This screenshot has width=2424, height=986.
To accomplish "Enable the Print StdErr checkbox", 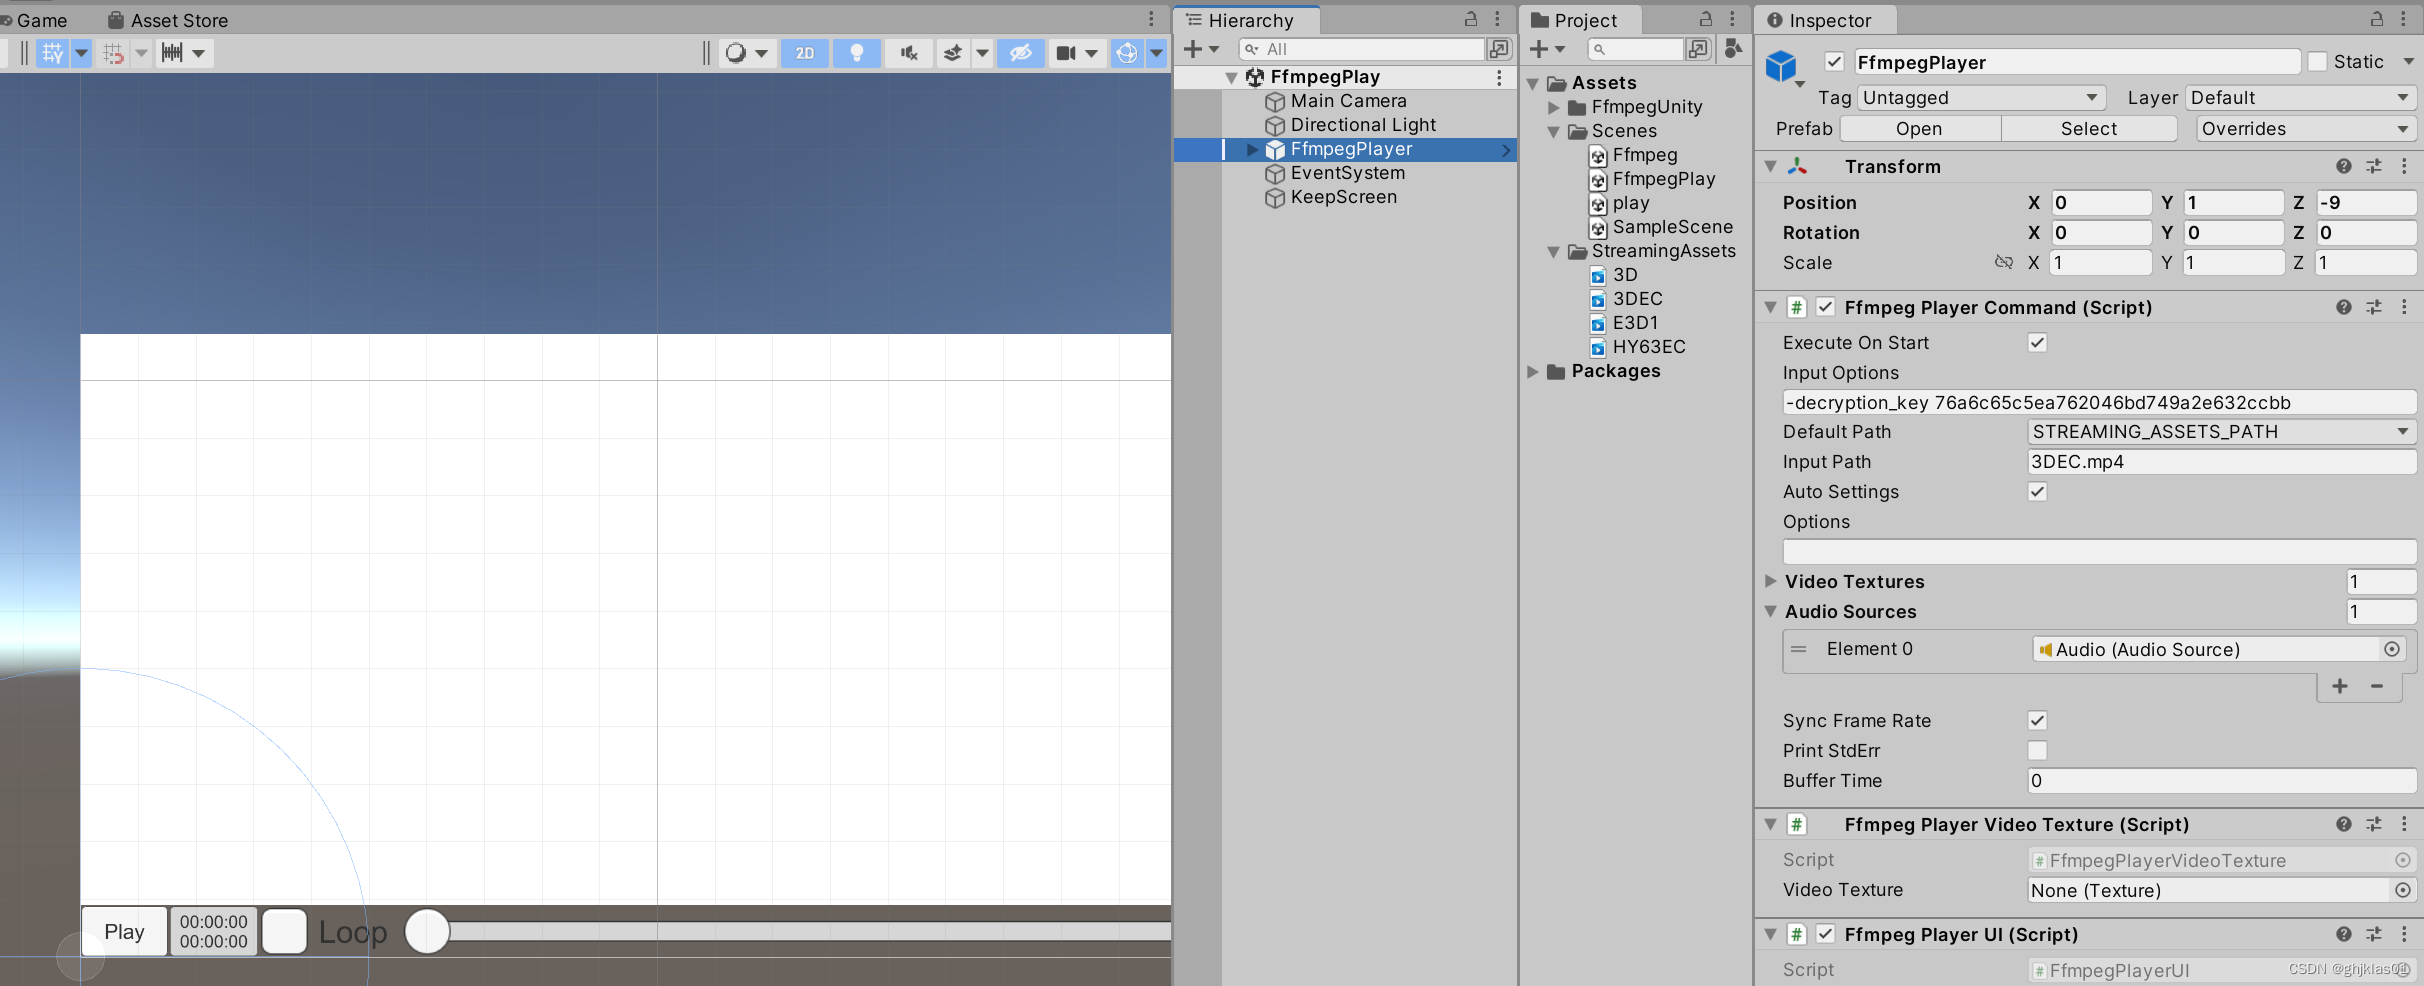I will point(2037,750).
